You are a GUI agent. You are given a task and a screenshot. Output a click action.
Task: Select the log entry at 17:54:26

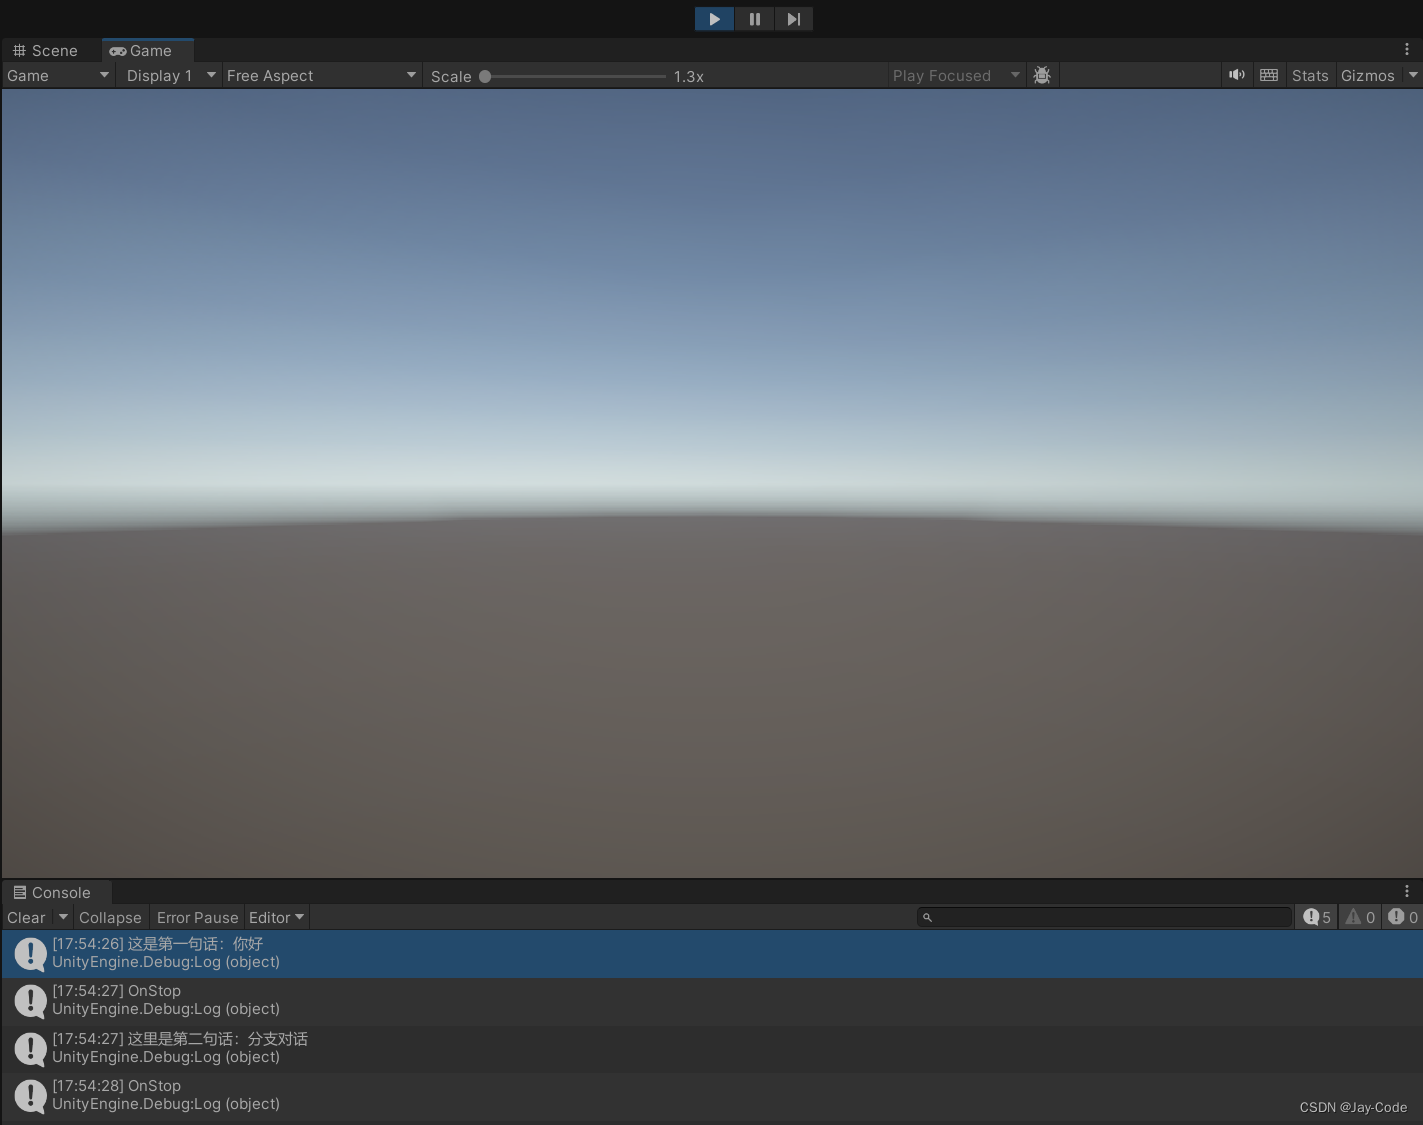711,954
